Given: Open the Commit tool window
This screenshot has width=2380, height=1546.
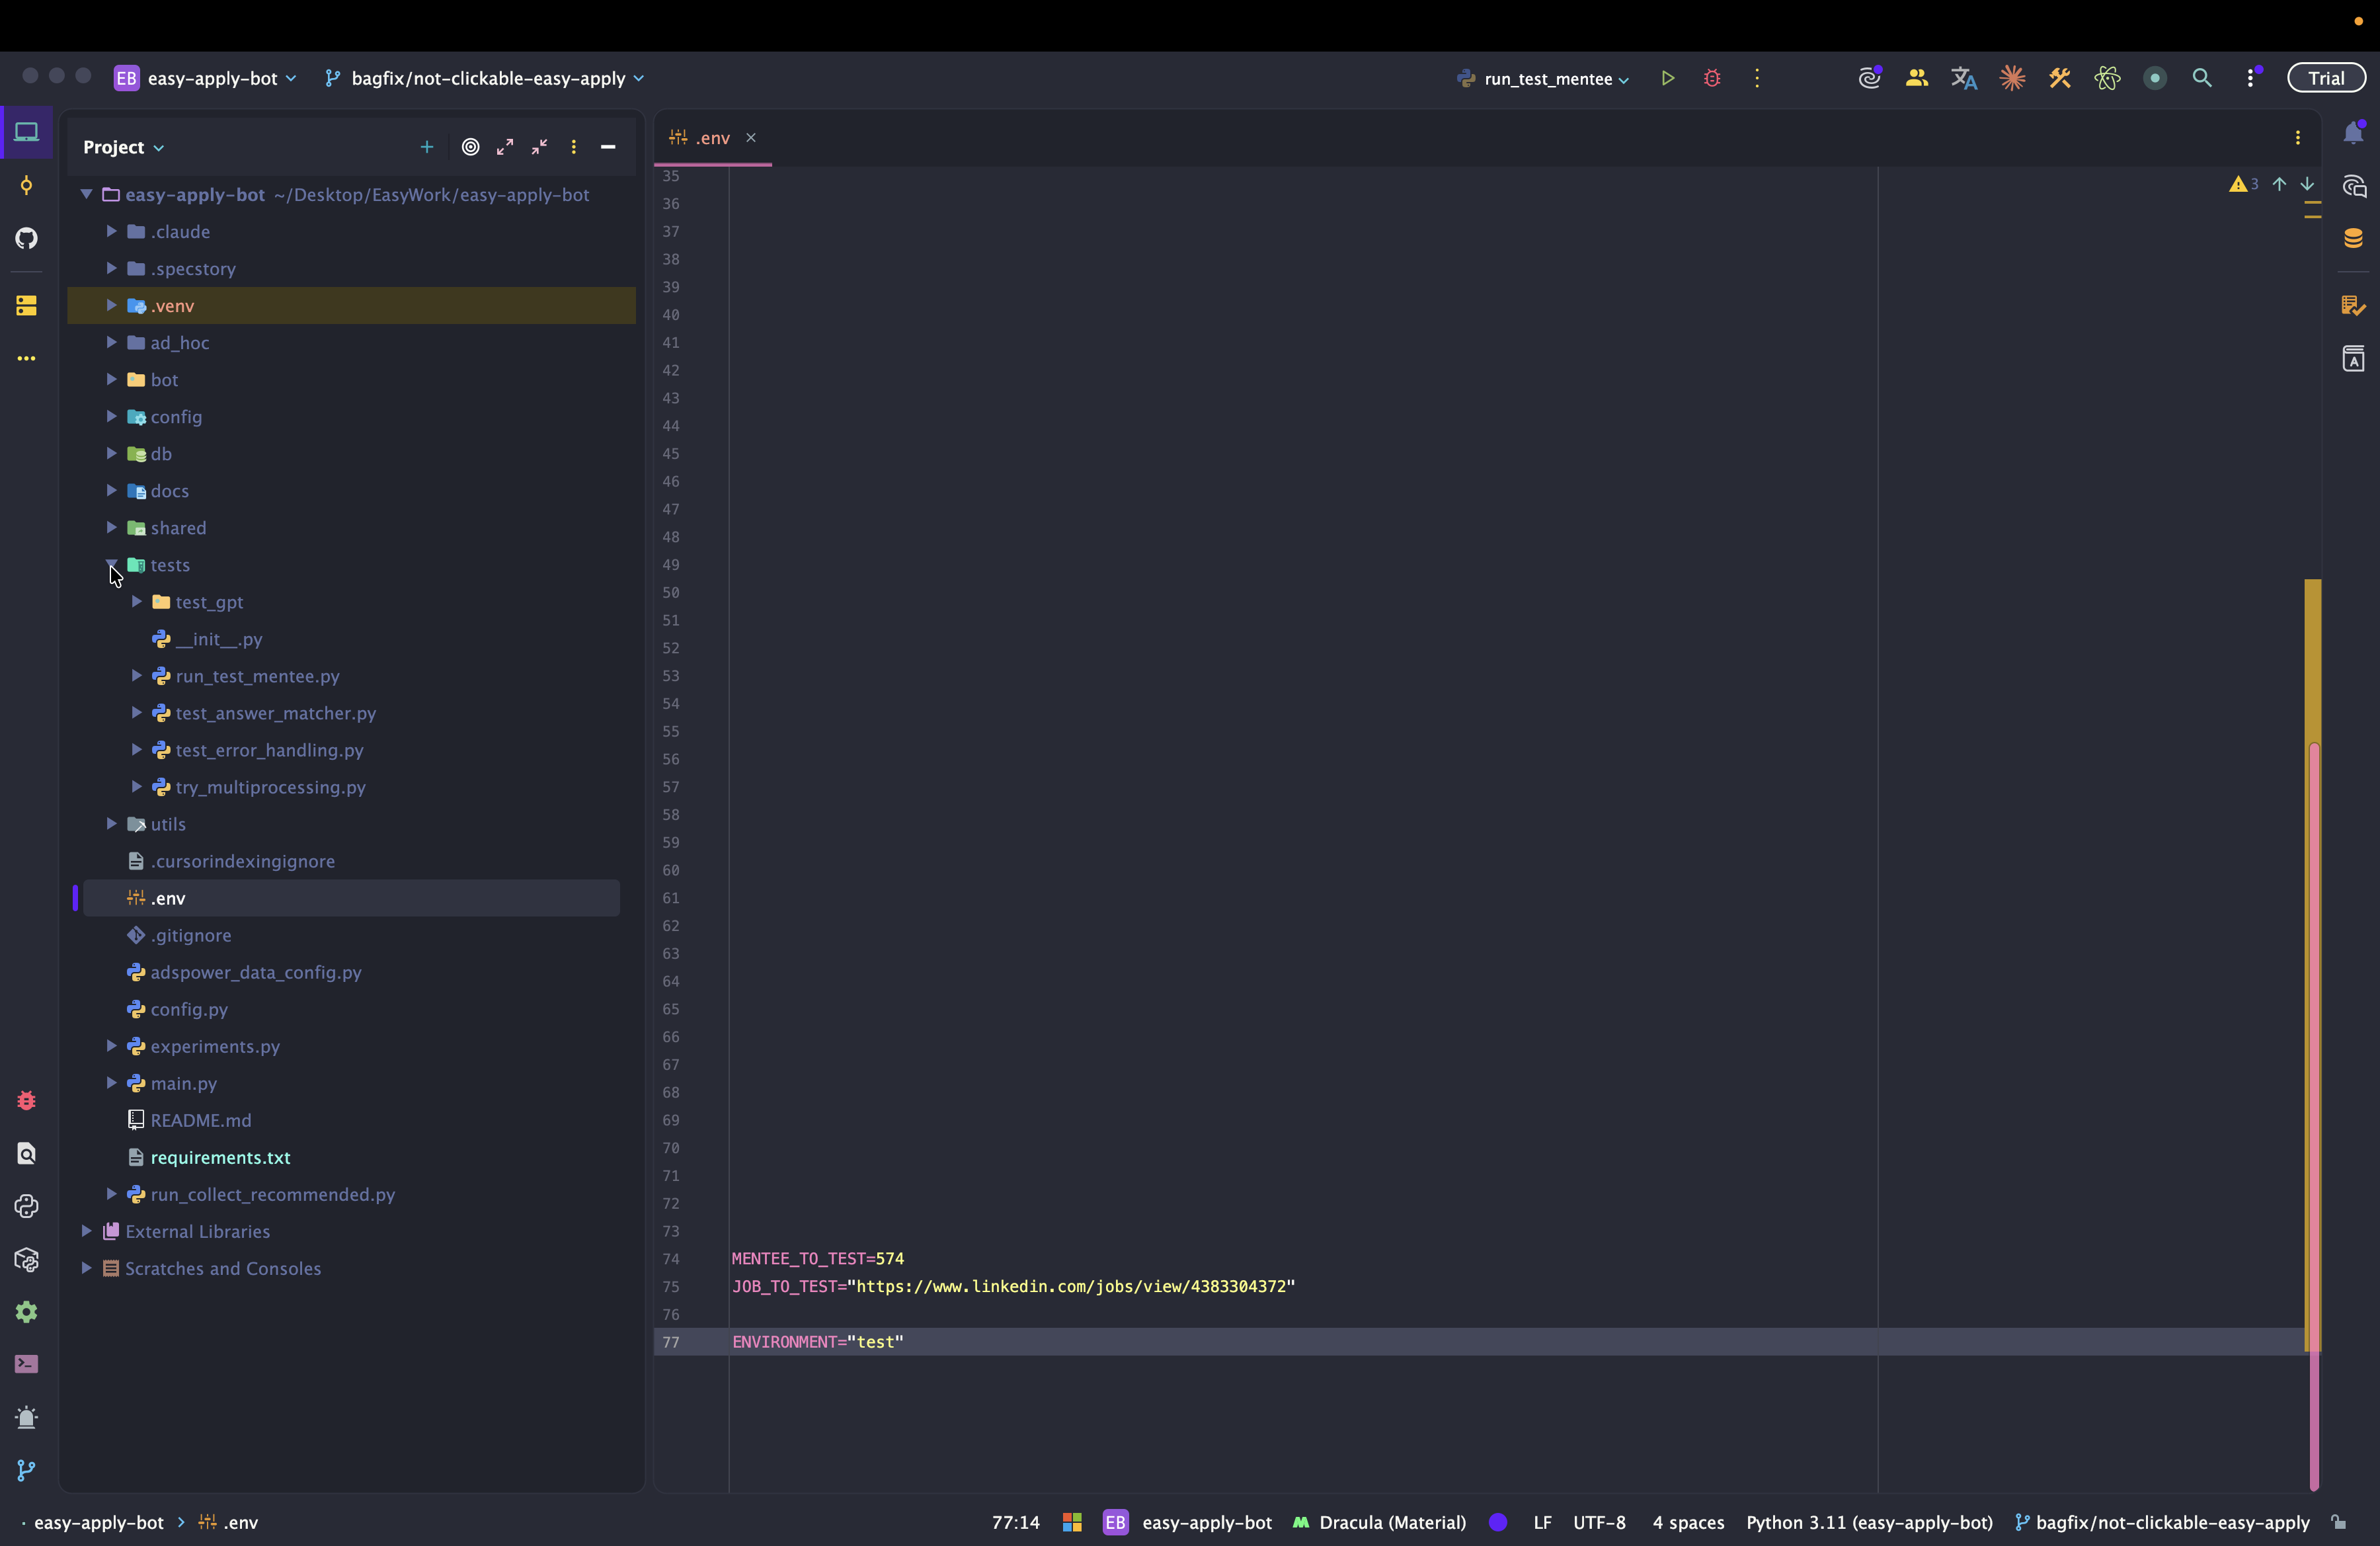Looking at the screenshot, I should [27, 185].
